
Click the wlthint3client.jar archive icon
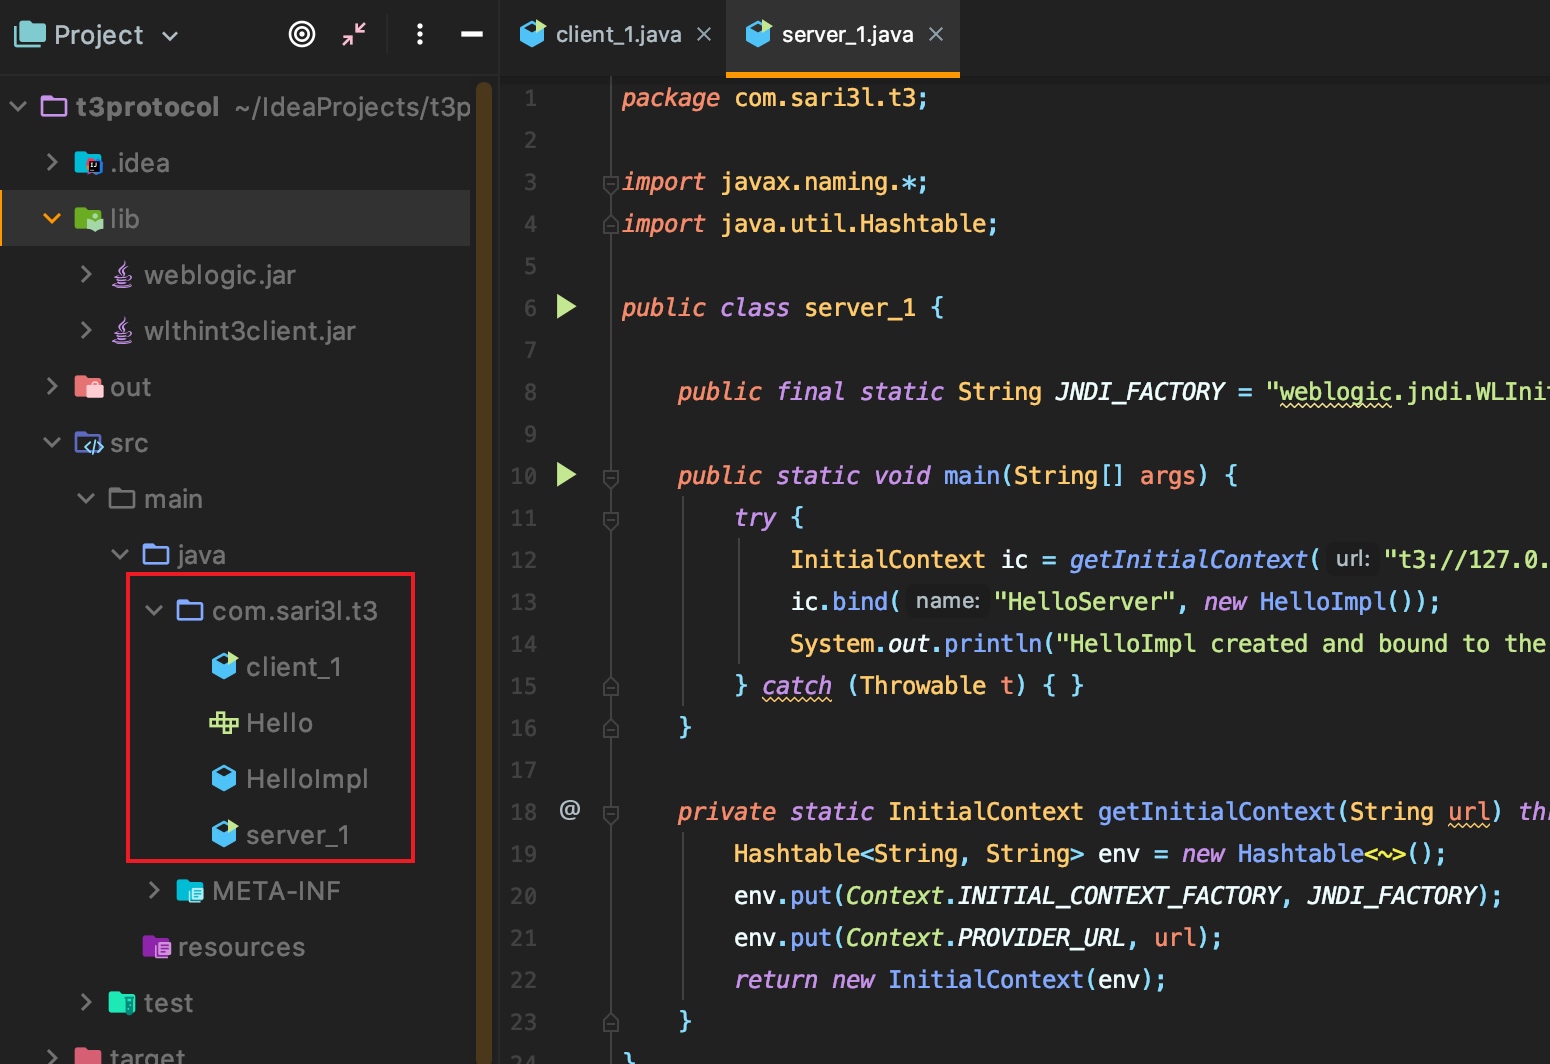pyautogui.click(x=122, y=330)
